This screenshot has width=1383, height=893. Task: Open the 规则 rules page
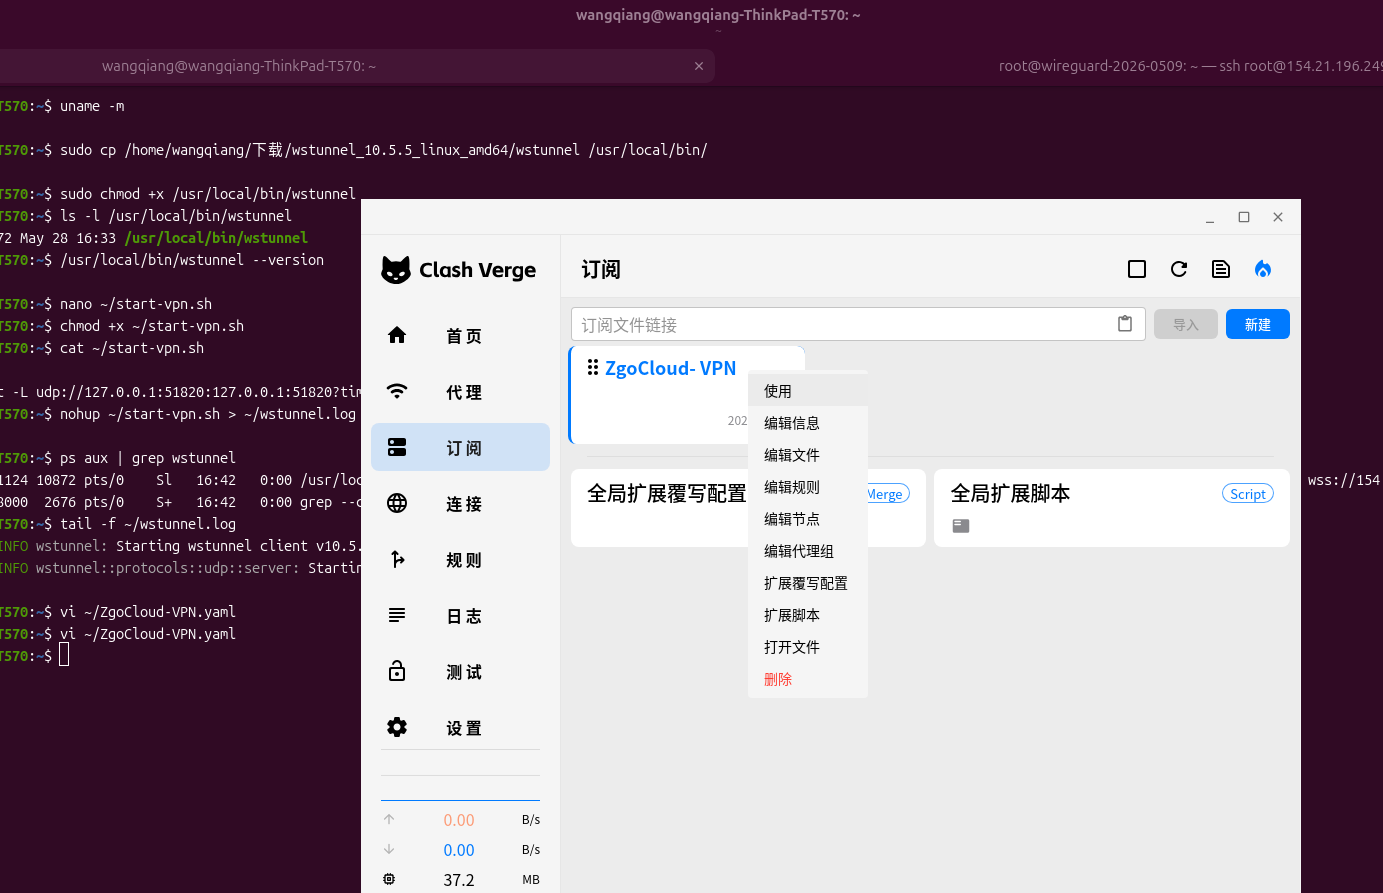[x=460, y=560]
